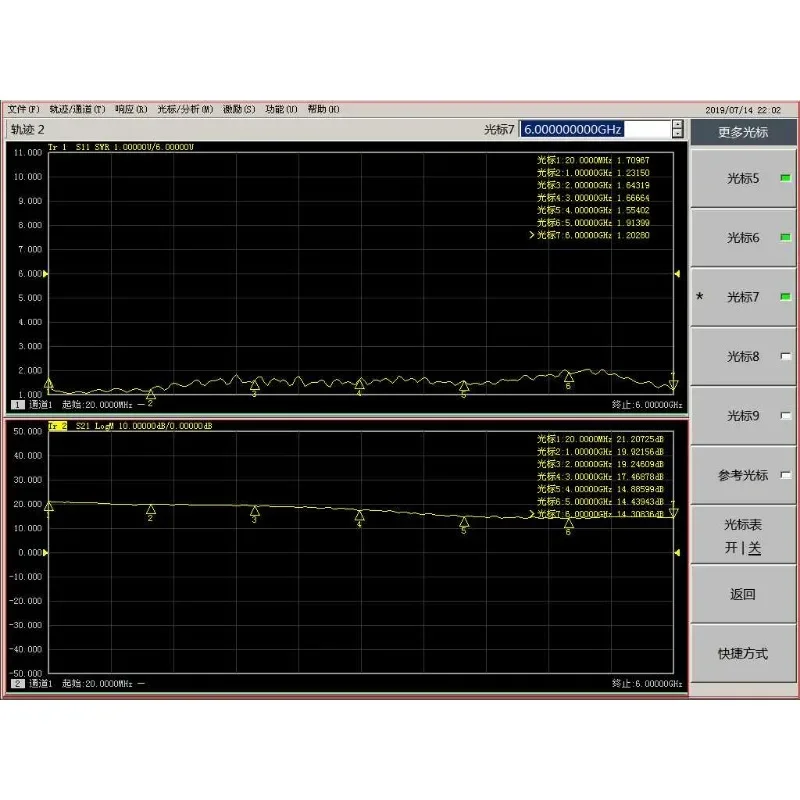The image size is (800, 800).
Task: Click the 快捷方式 shortcut softkey
Action: point(743,654)
